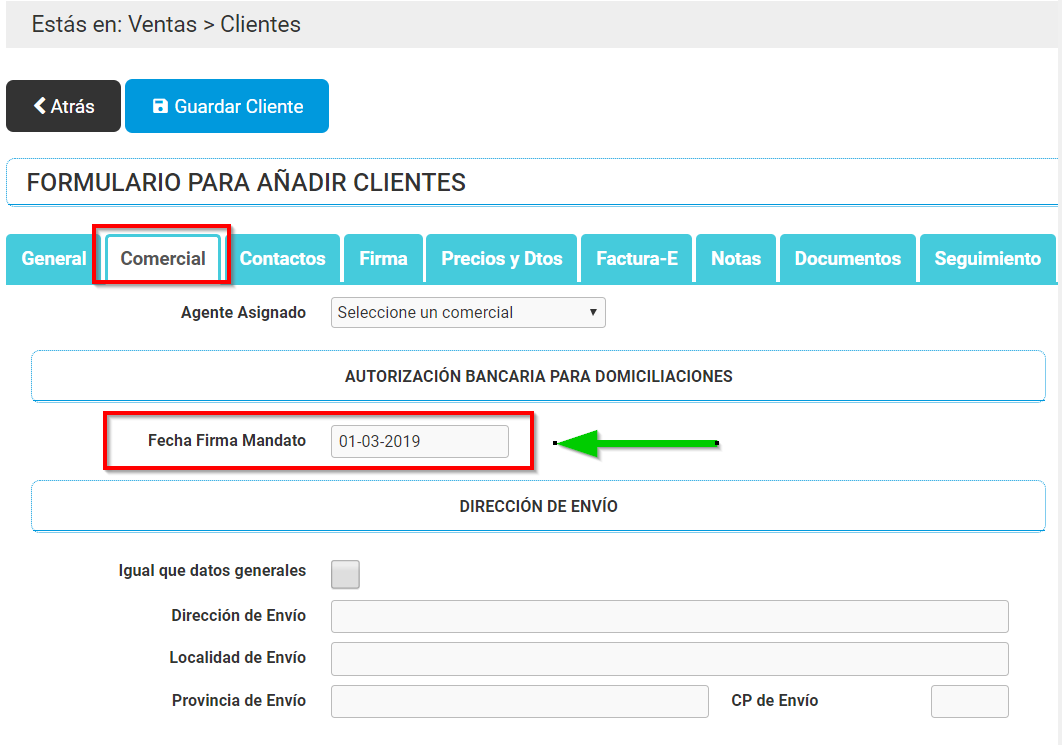Screen dimensions: 1062x745
Task: Show the Documentos tab
Action: click(x=847, y=259)
